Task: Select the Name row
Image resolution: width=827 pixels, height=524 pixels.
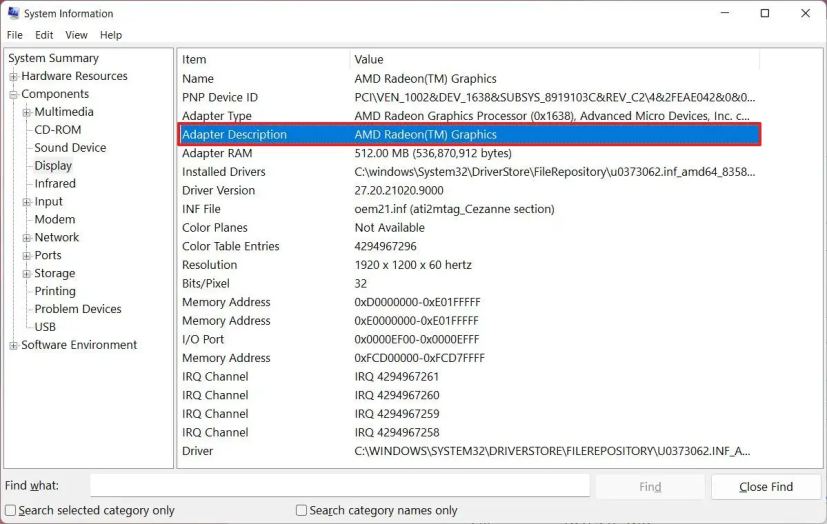Action: 469,79
